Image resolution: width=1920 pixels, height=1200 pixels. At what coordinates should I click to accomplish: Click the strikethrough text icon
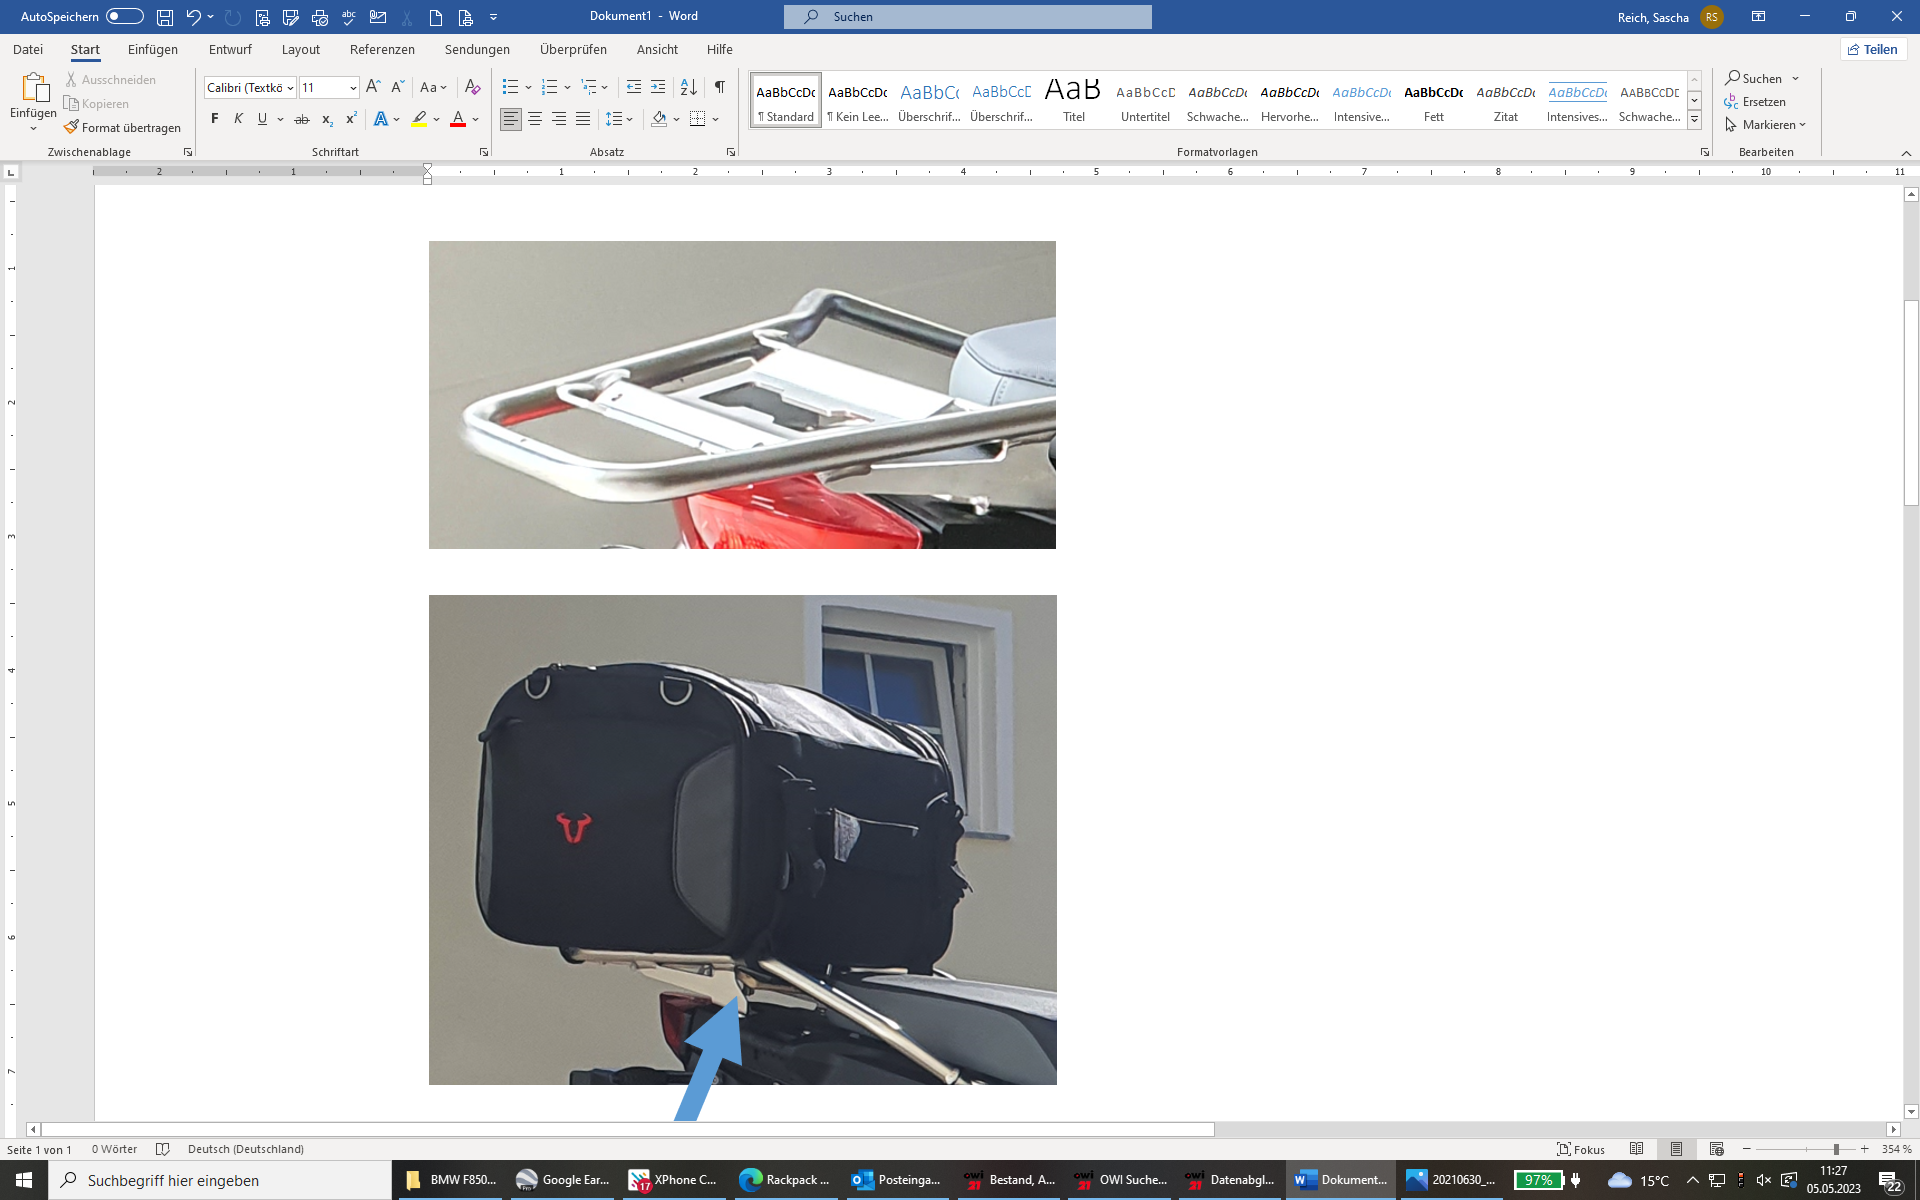point(301,119)
